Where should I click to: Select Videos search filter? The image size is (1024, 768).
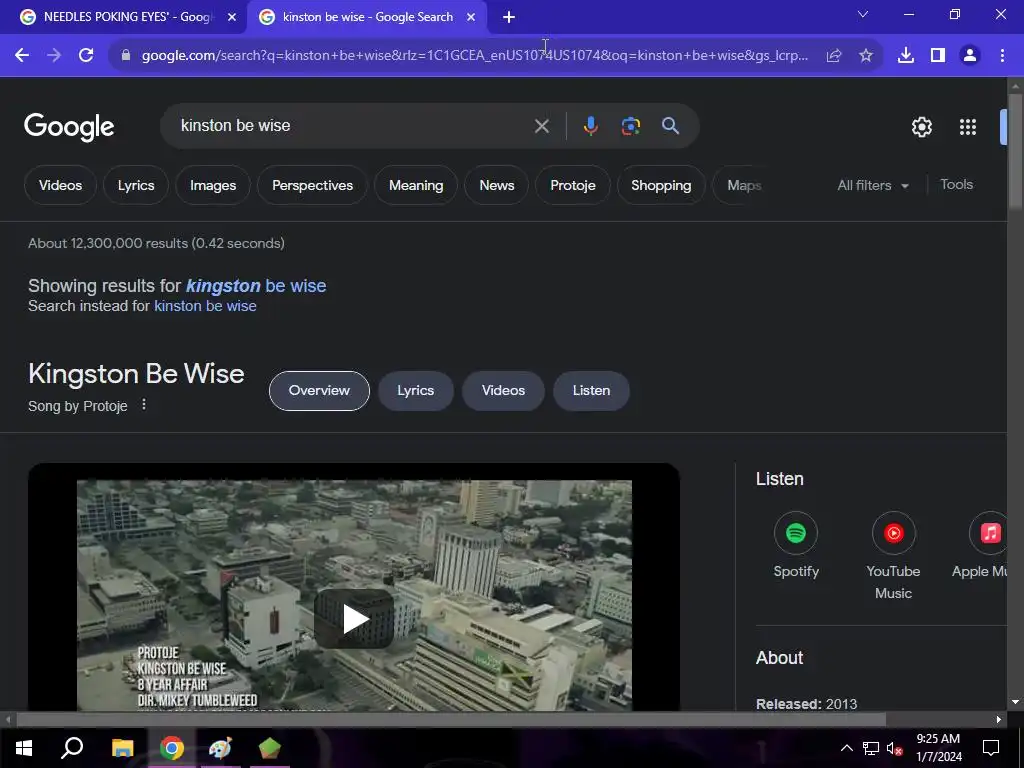pyautogui.click(x=61, y=185)
